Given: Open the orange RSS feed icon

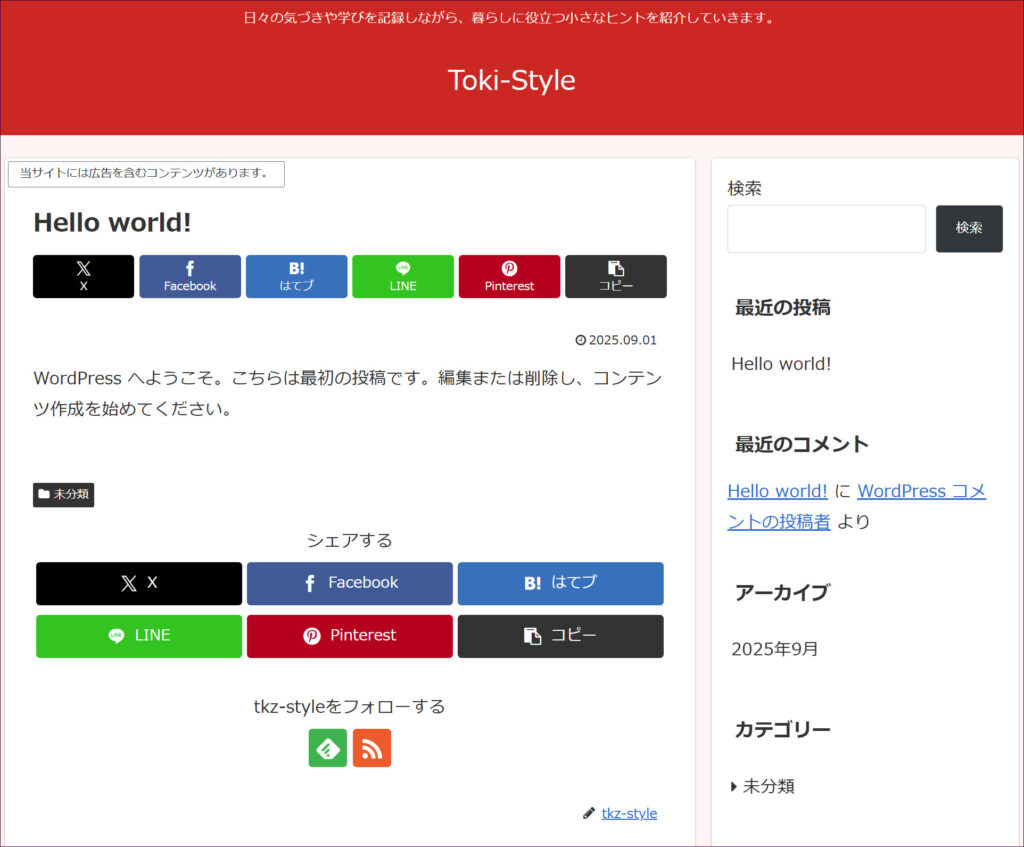Looking at the screenshot, I should point(372,748).
